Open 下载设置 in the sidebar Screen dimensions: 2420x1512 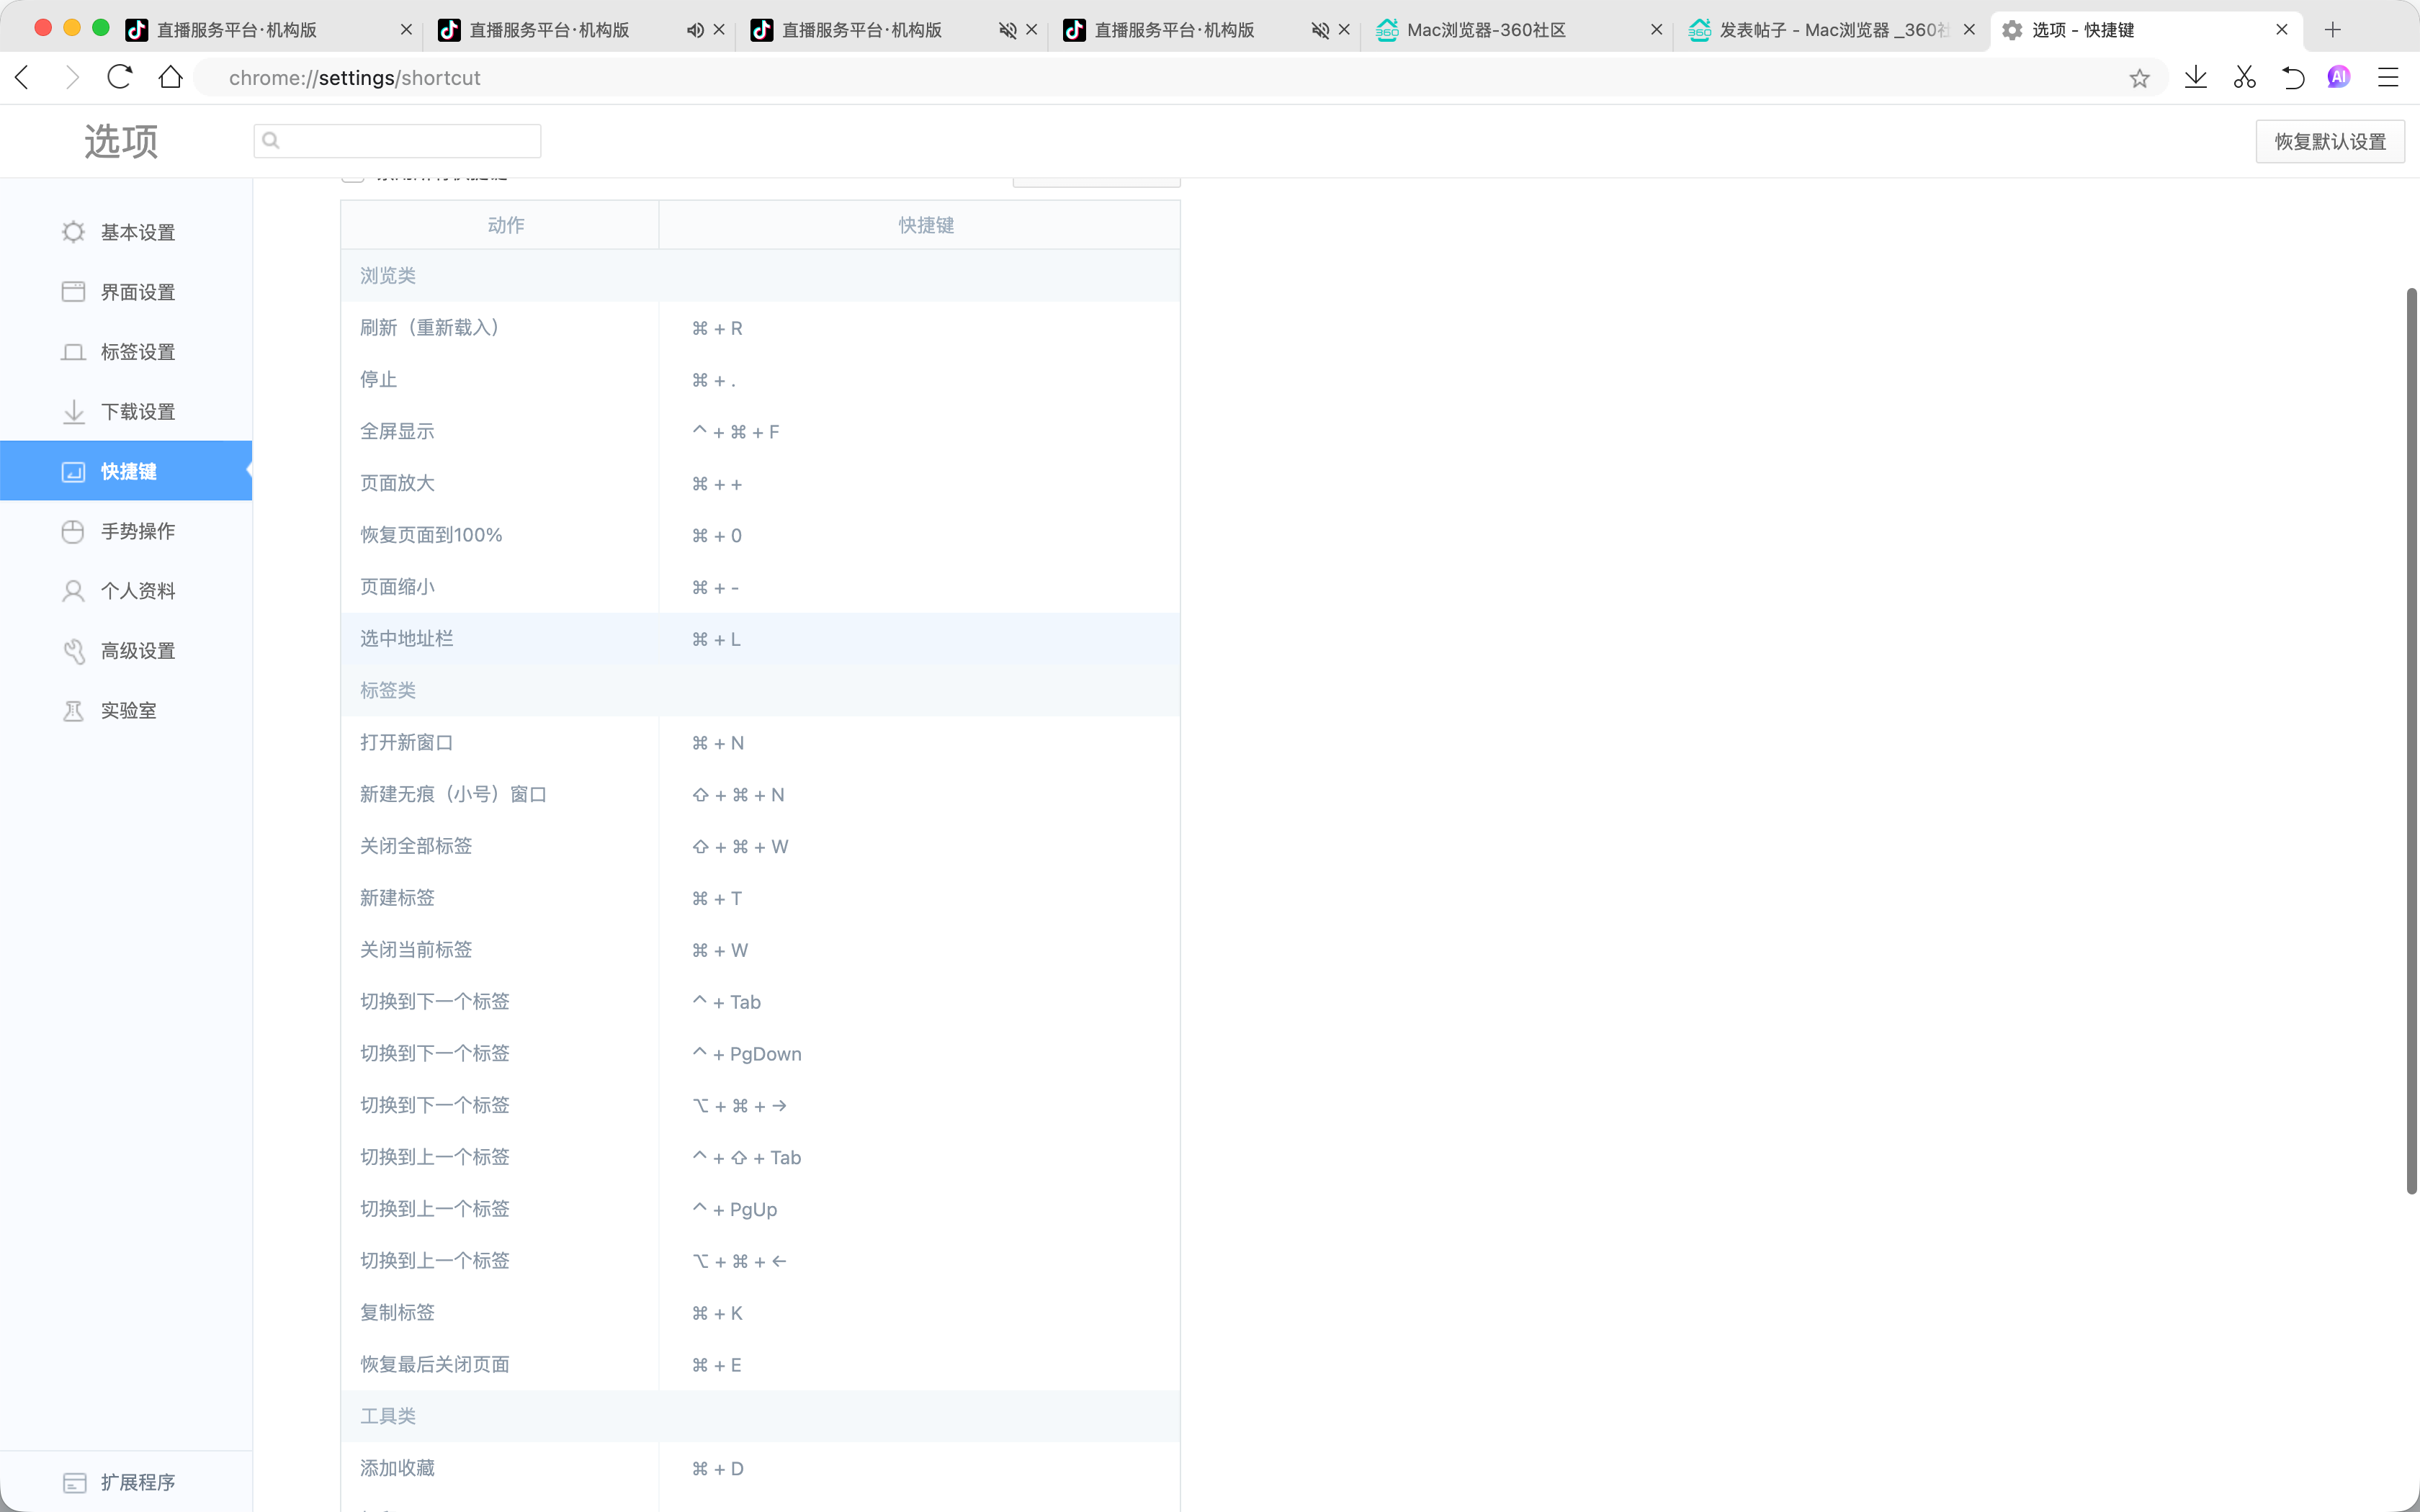pos(126,412)
